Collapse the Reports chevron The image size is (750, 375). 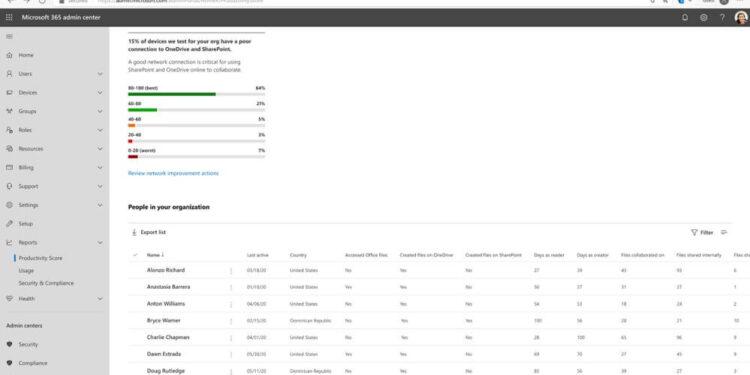point(100,243)
